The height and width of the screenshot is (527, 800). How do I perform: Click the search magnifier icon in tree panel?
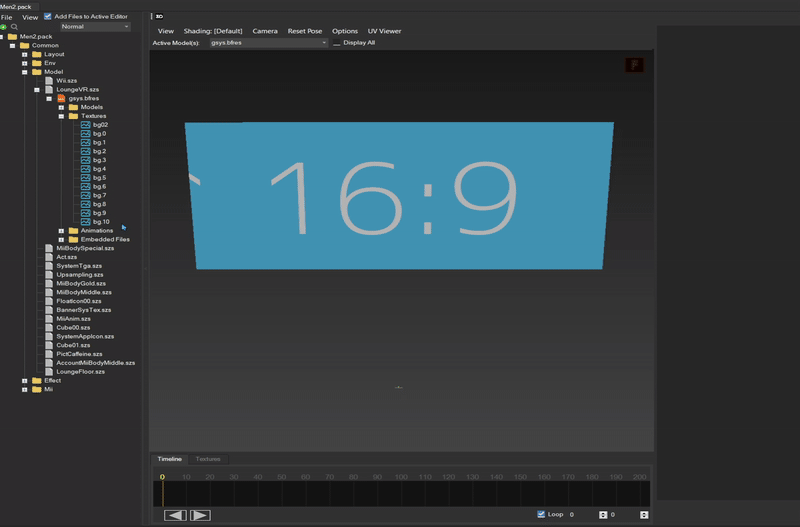(x=14, y=27)
